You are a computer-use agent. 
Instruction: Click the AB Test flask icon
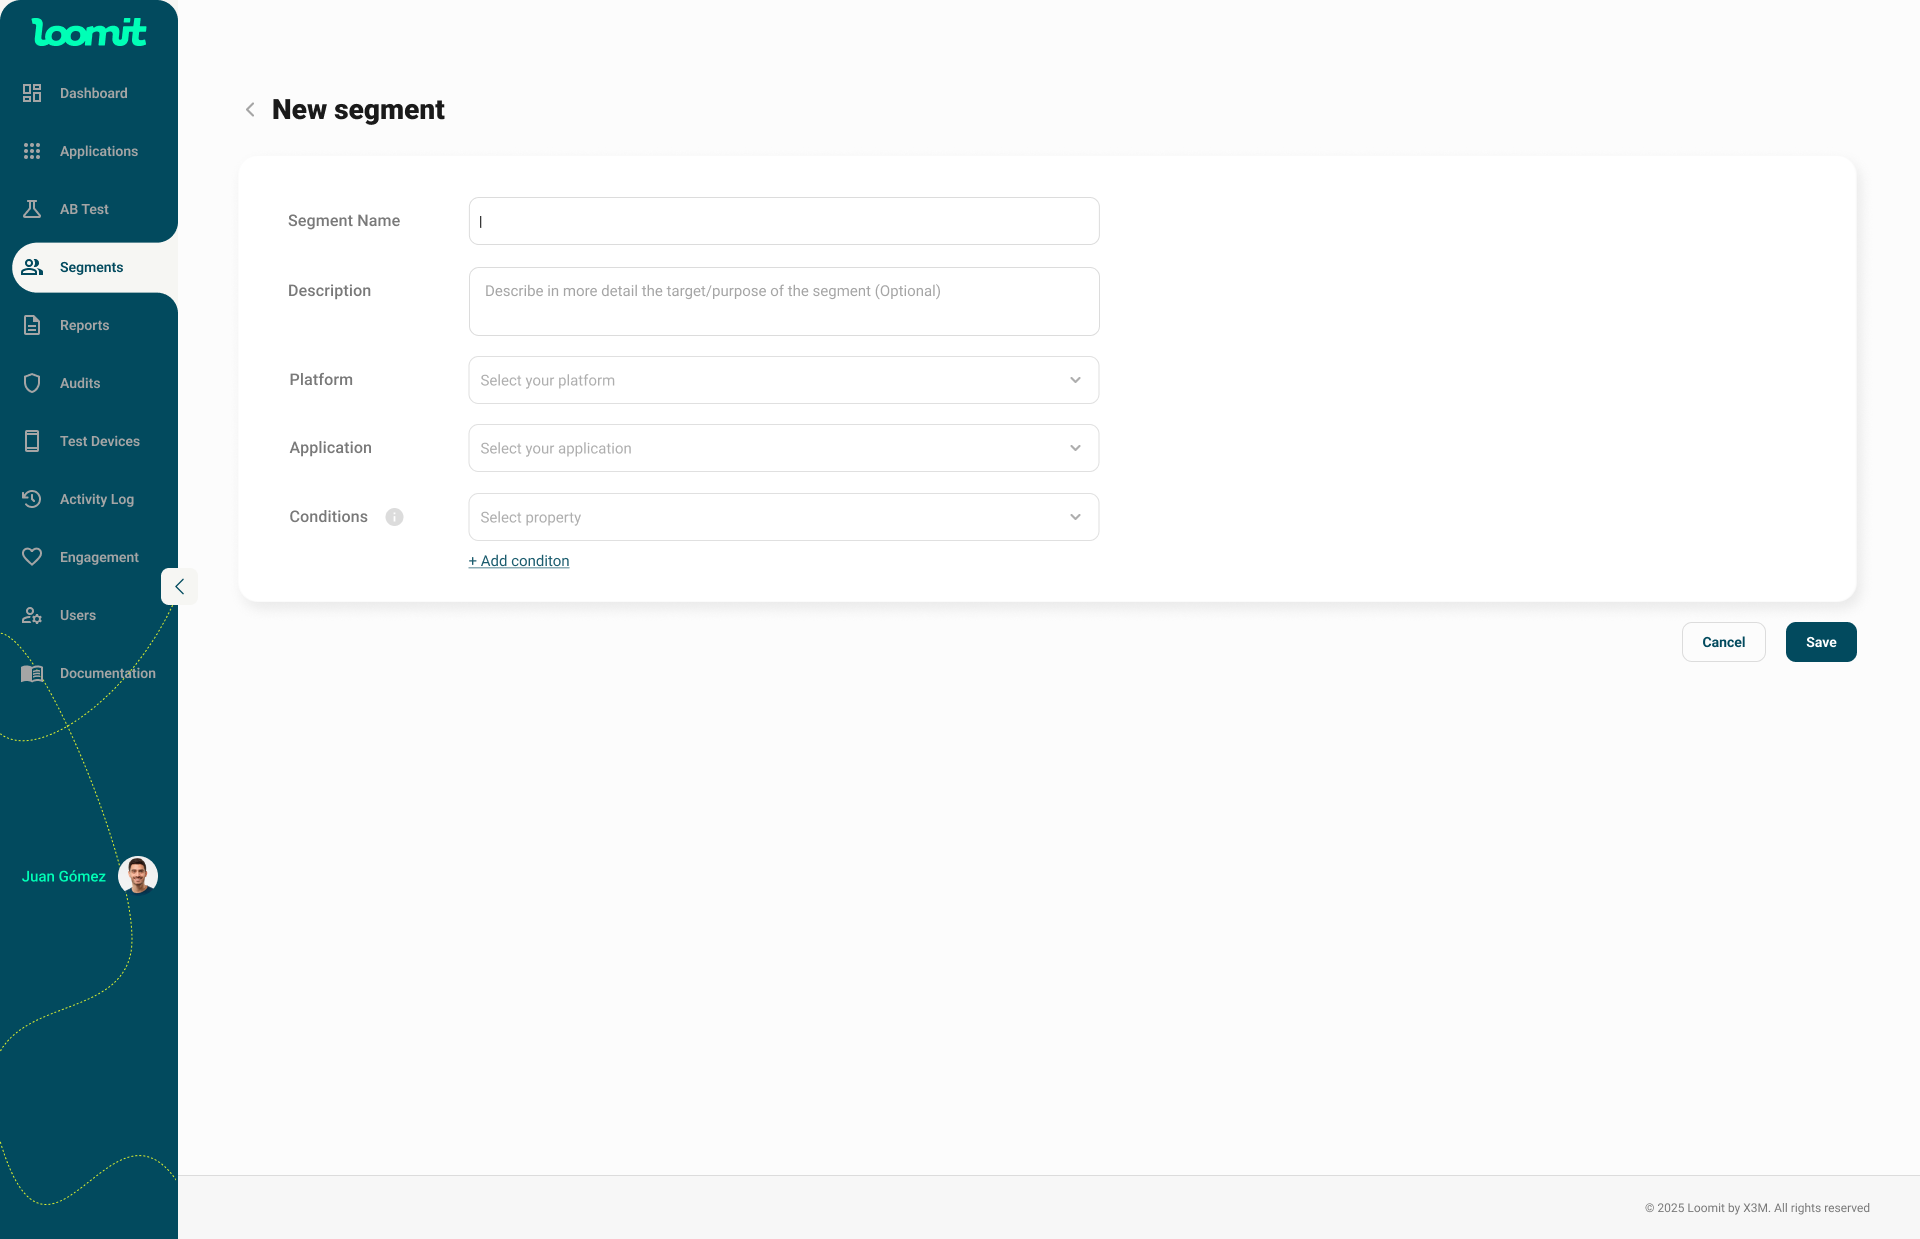(x=32, y=209)
